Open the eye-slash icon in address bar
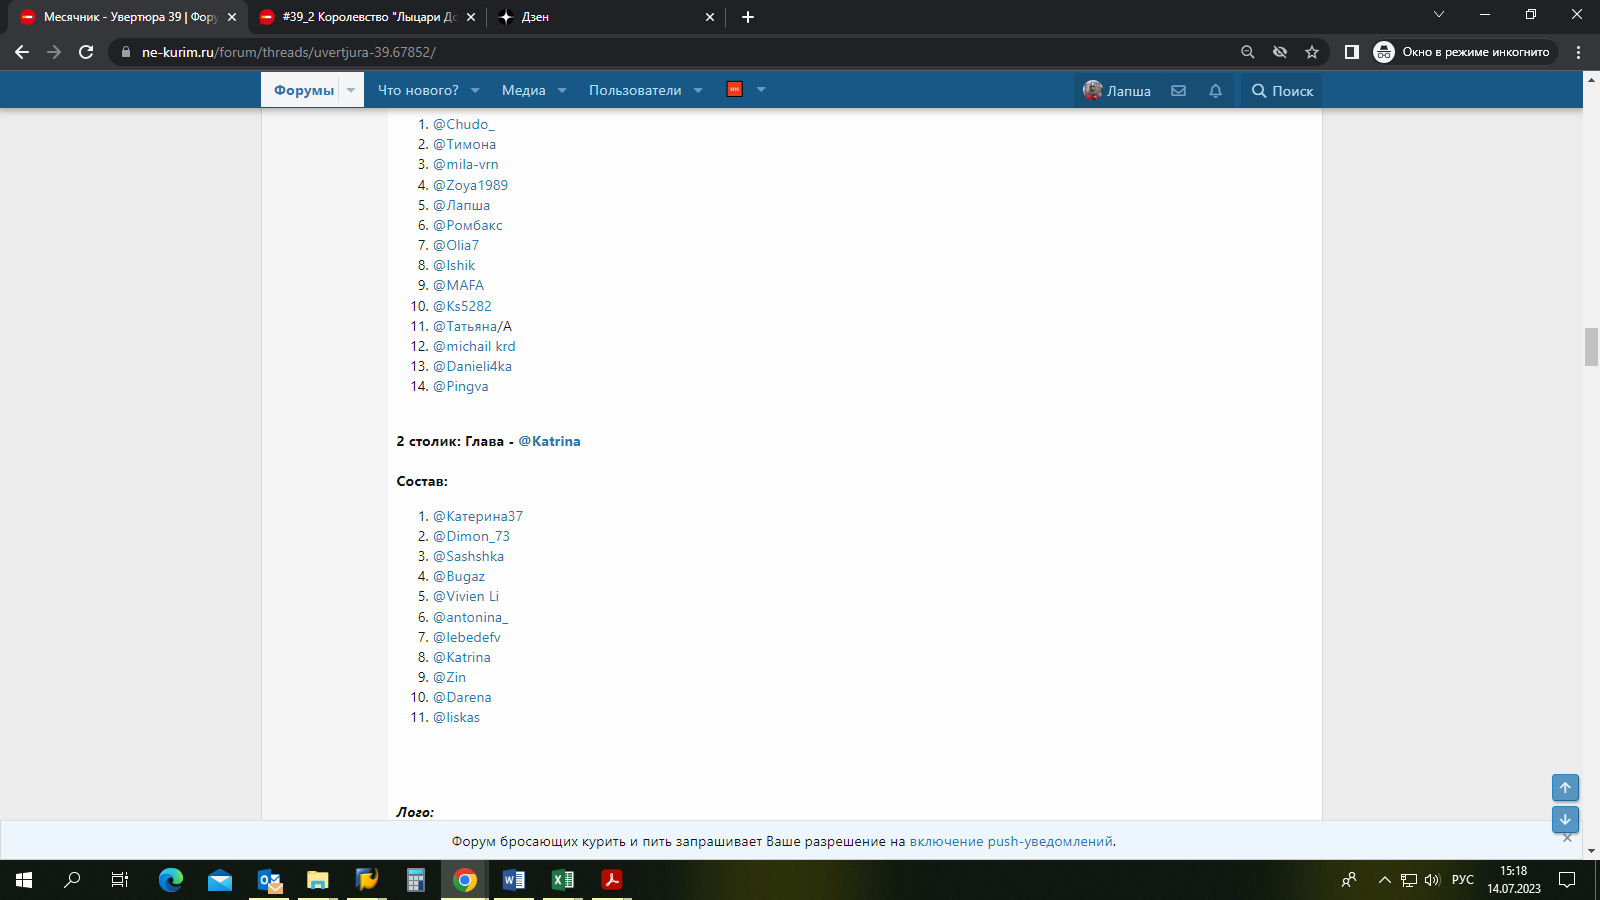Image resolution: width=1600 pixels, height=900 pixels. pyautogui.click(x=1280, y=52)
